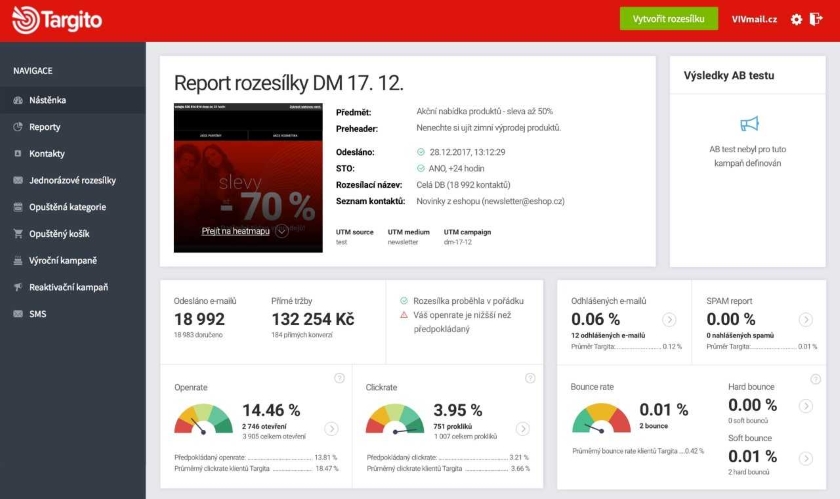
Task: Click '751 prokliků' text
Action: point(453,427)
